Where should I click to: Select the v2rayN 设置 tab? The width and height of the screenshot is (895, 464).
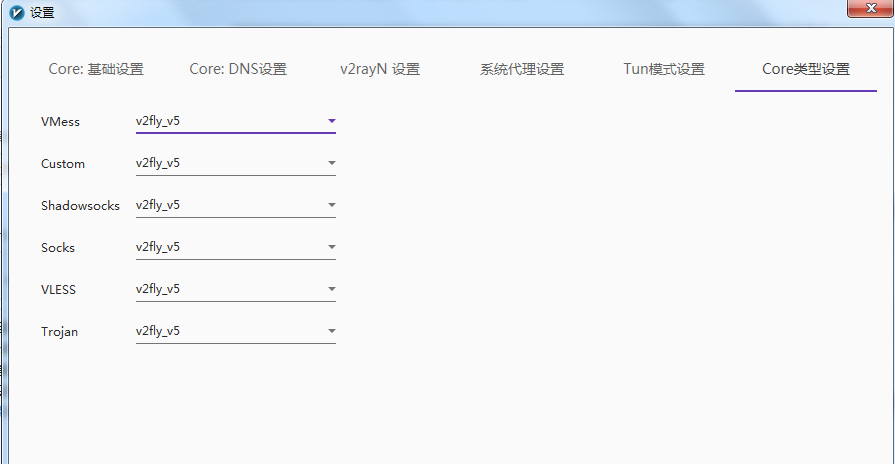pos(380,70)
